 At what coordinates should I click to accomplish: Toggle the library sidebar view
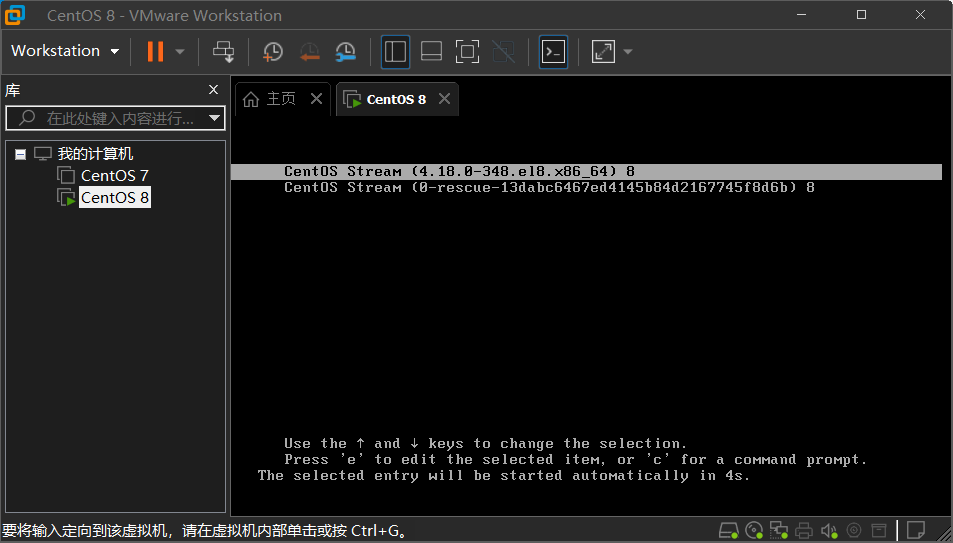pyautogui.click(x=395, y=52)
